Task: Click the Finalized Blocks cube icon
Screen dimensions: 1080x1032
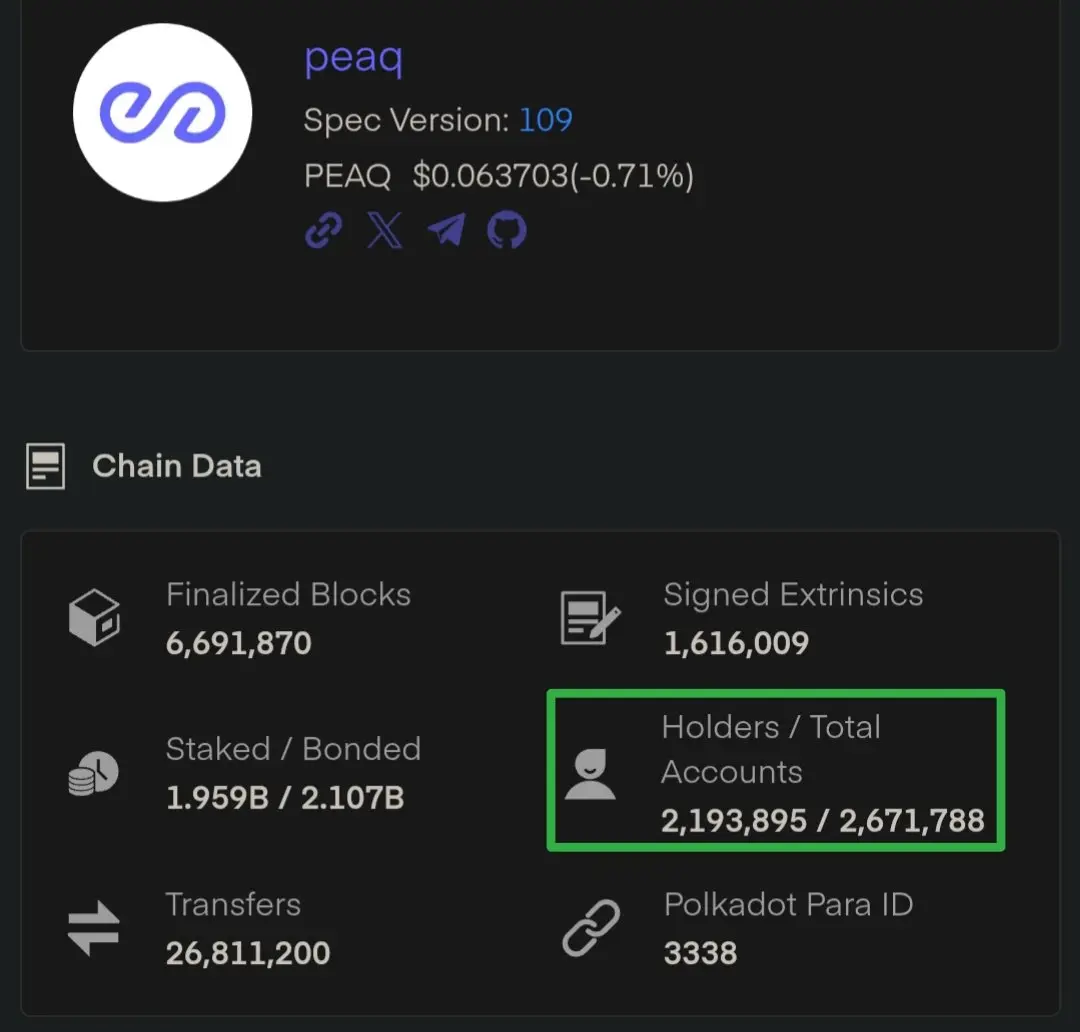Action: pos(94,617)
